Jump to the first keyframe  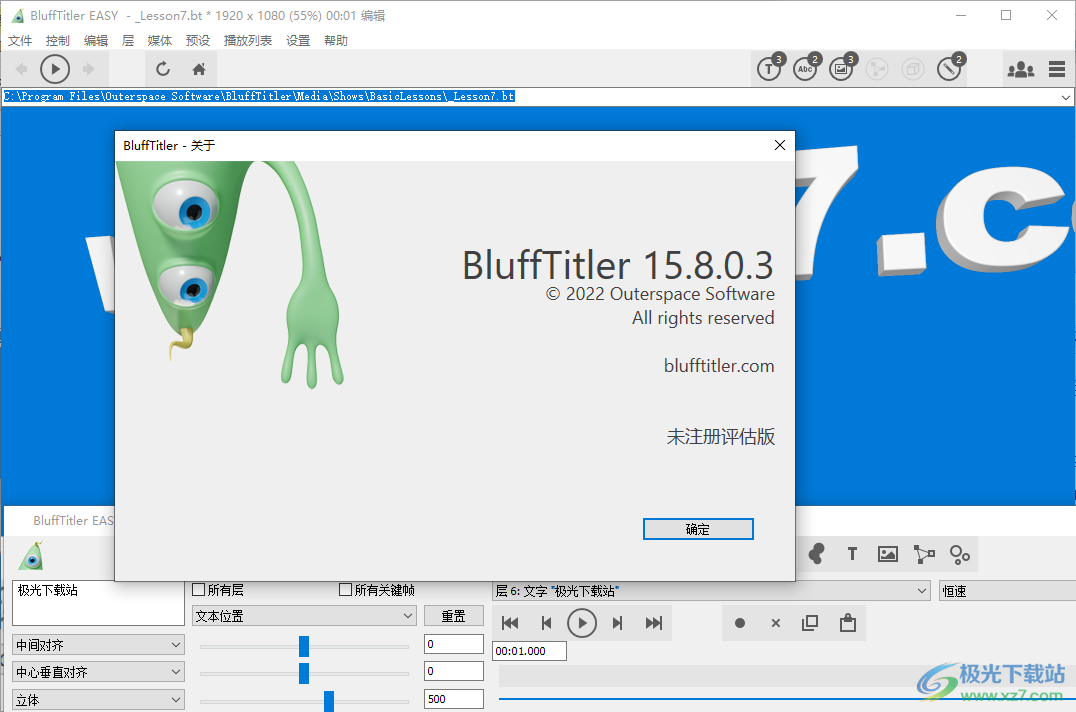pyautogui.click(x=510, y=623)
